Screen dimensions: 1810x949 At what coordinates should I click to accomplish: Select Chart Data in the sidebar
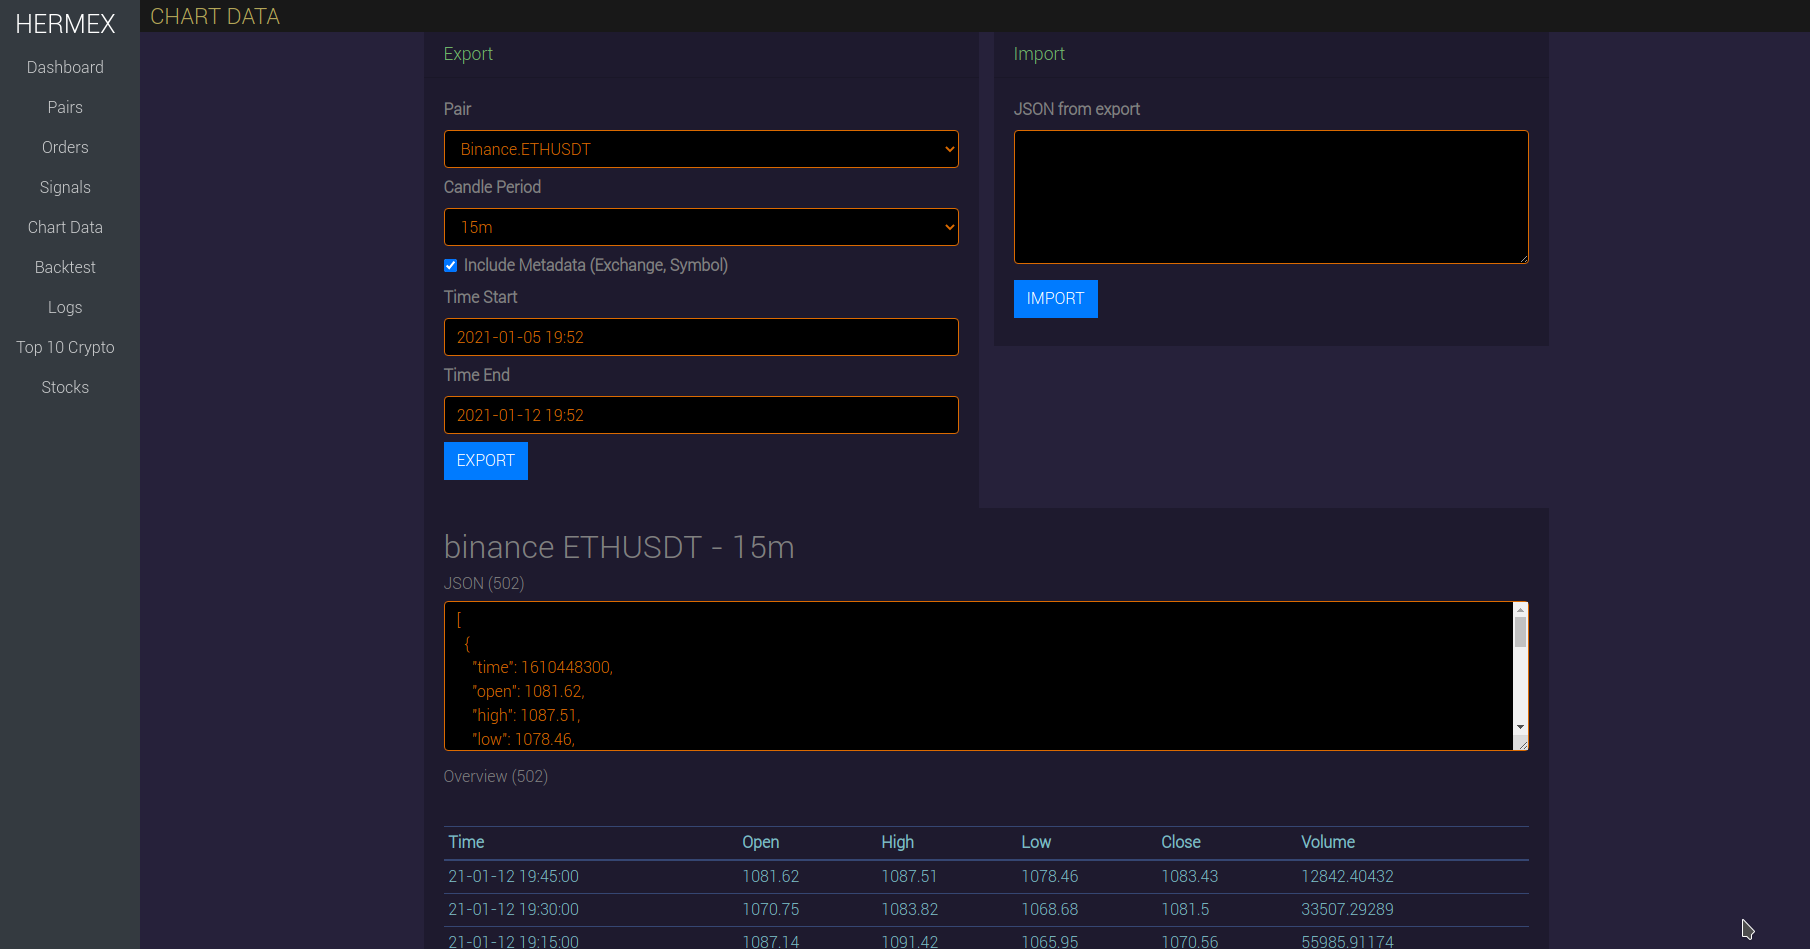tap(65, 227)
